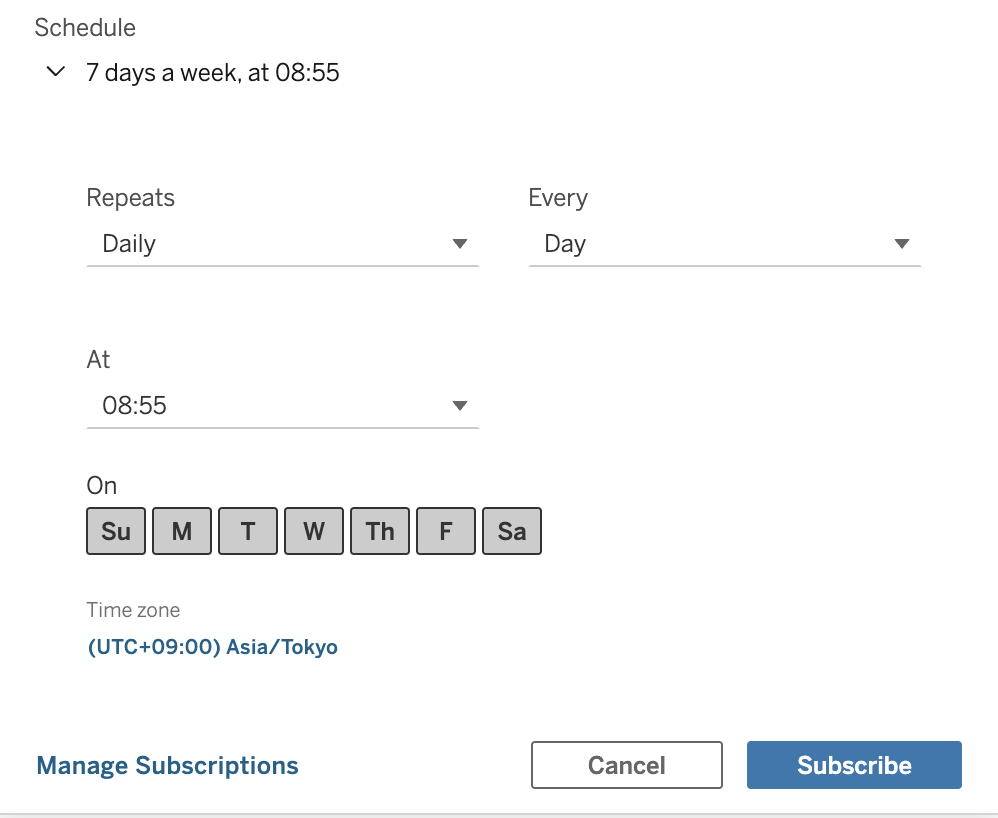Click the 'Every' label text
Image resolution: width=998 pixels, height=818 pixels.
(558, 198)
